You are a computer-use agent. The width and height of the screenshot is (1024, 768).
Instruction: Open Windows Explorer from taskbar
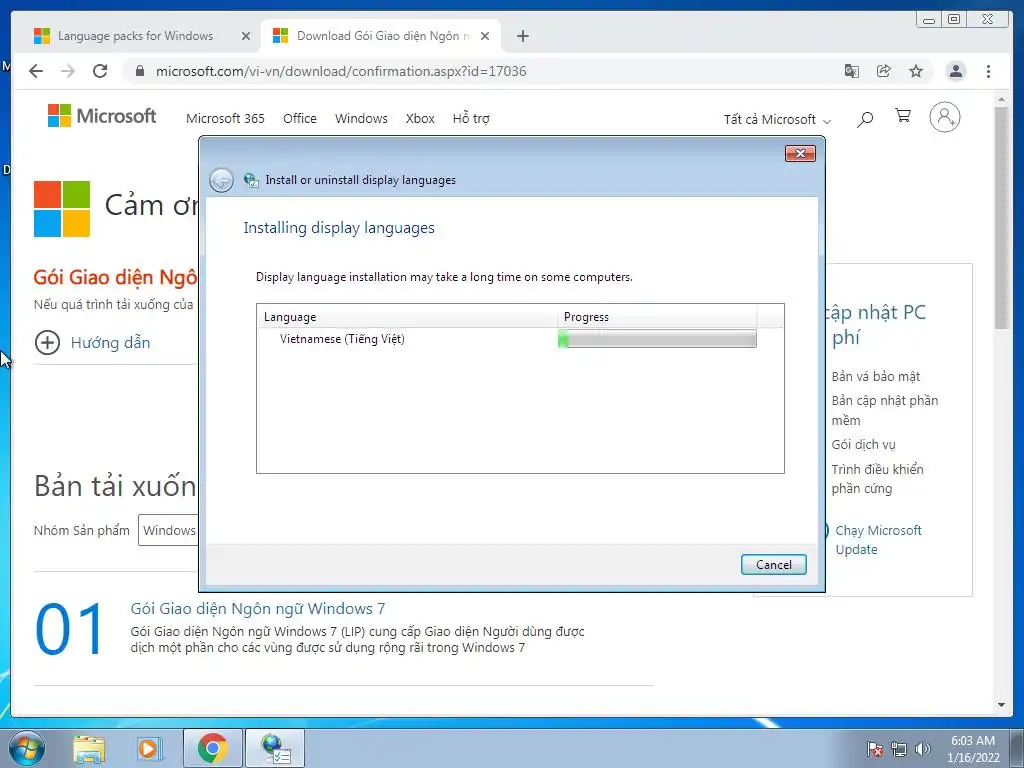pyautogui.click(x=89, y=748)
